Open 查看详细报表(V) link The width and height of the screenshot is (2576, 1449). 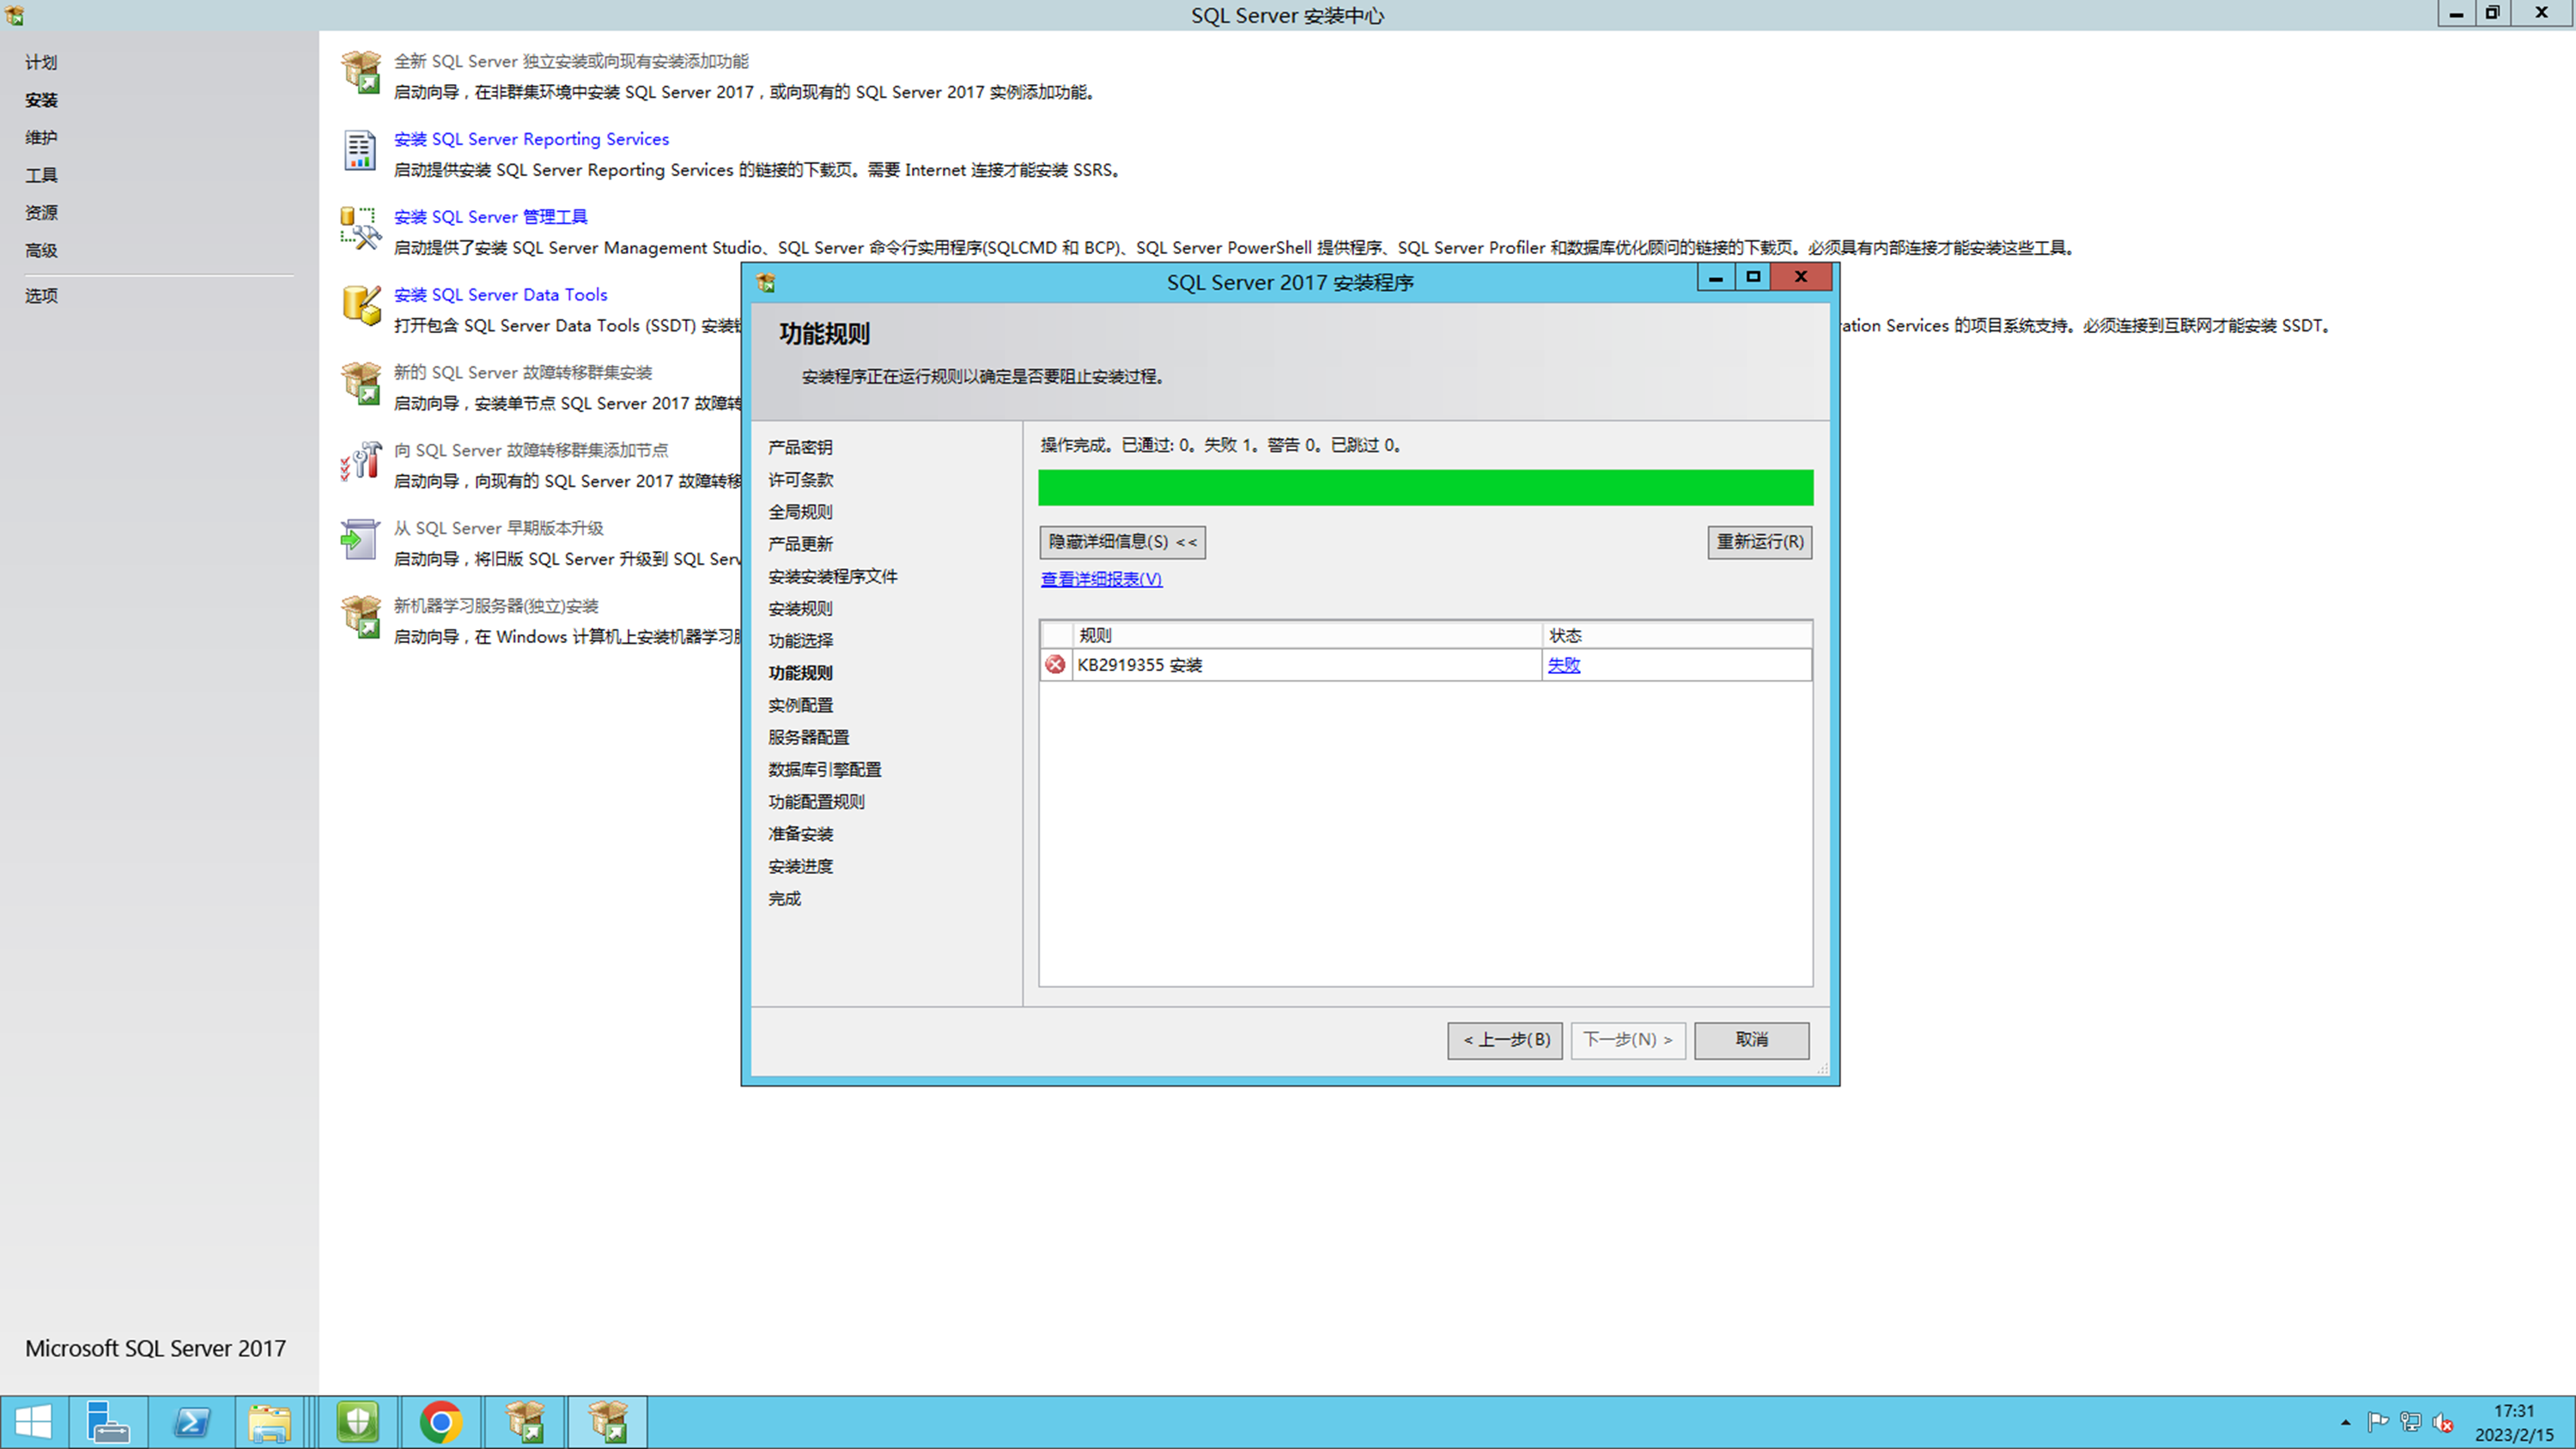[1101, 579]
